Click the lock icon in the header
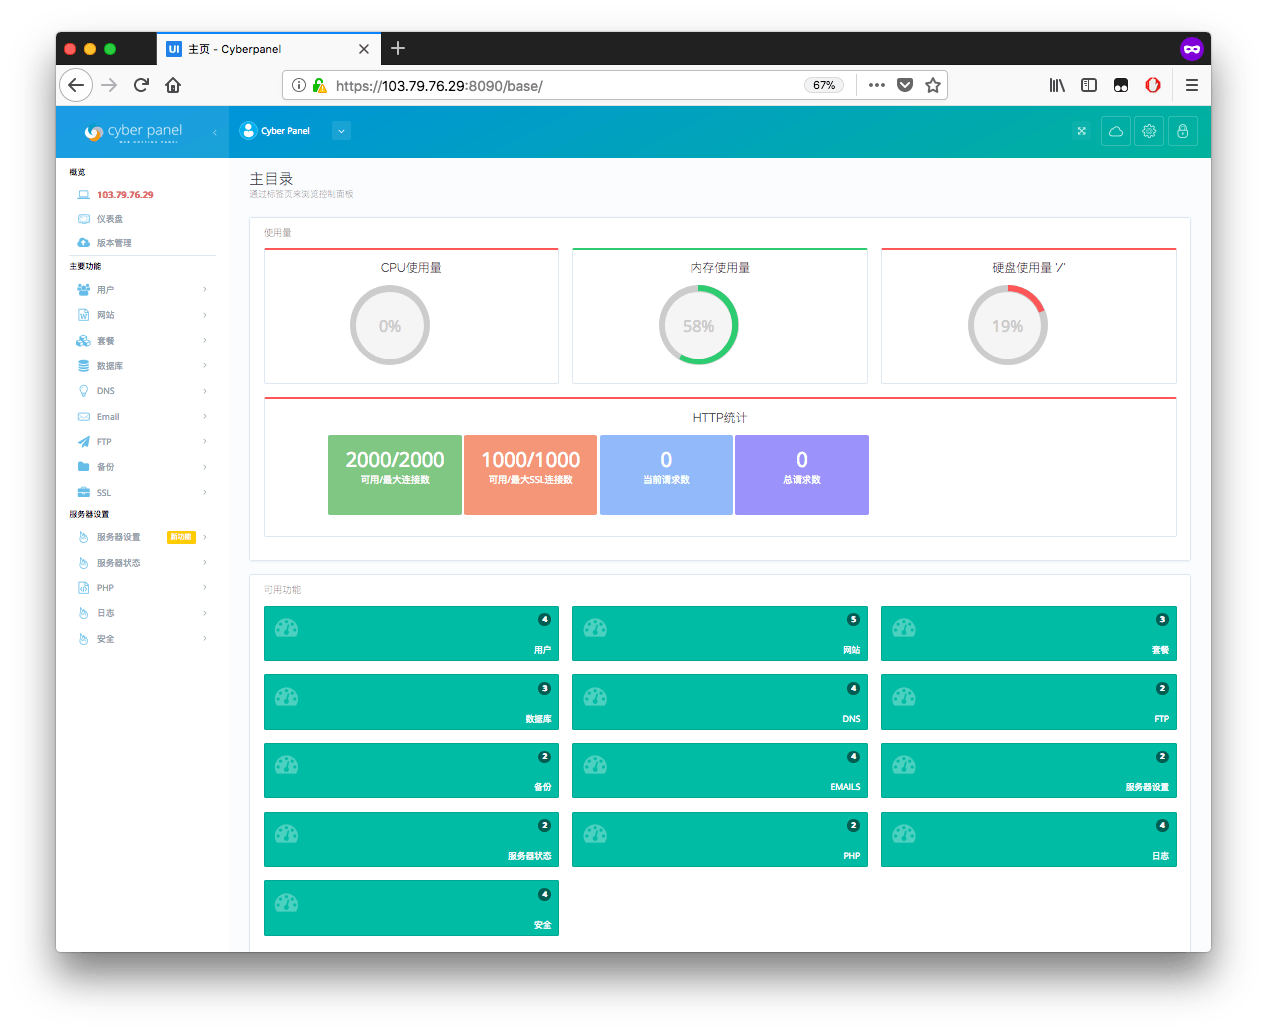 pos(1182,131)
